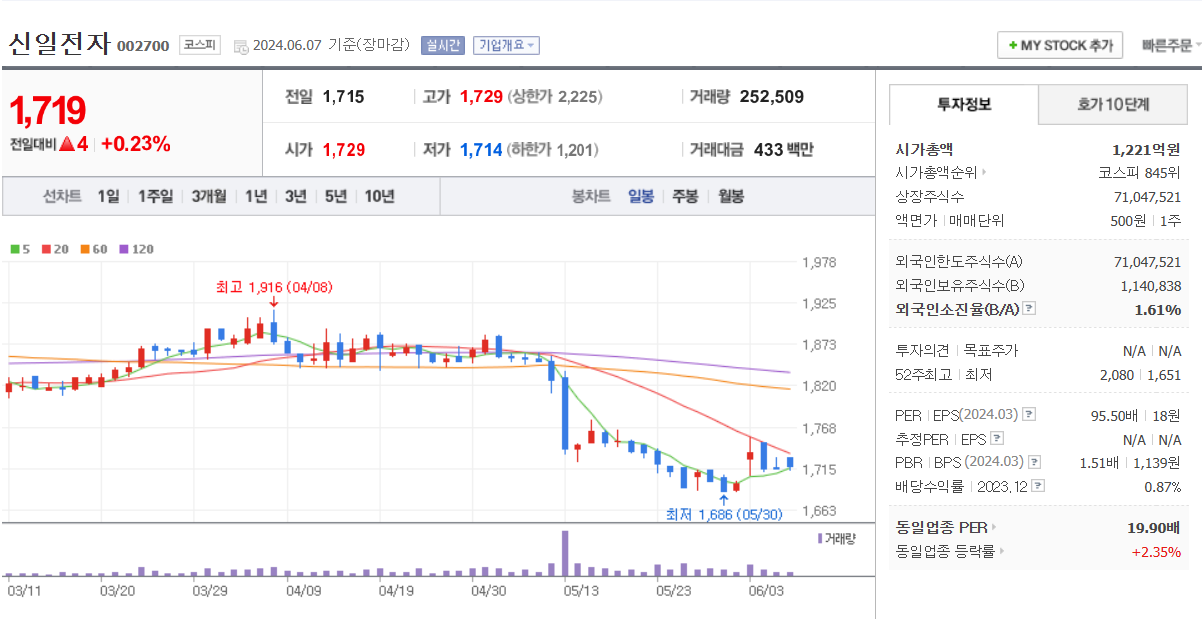Click the help icon next to 추정PER EPS
The image size is (1203, 619).
[997, 438]
